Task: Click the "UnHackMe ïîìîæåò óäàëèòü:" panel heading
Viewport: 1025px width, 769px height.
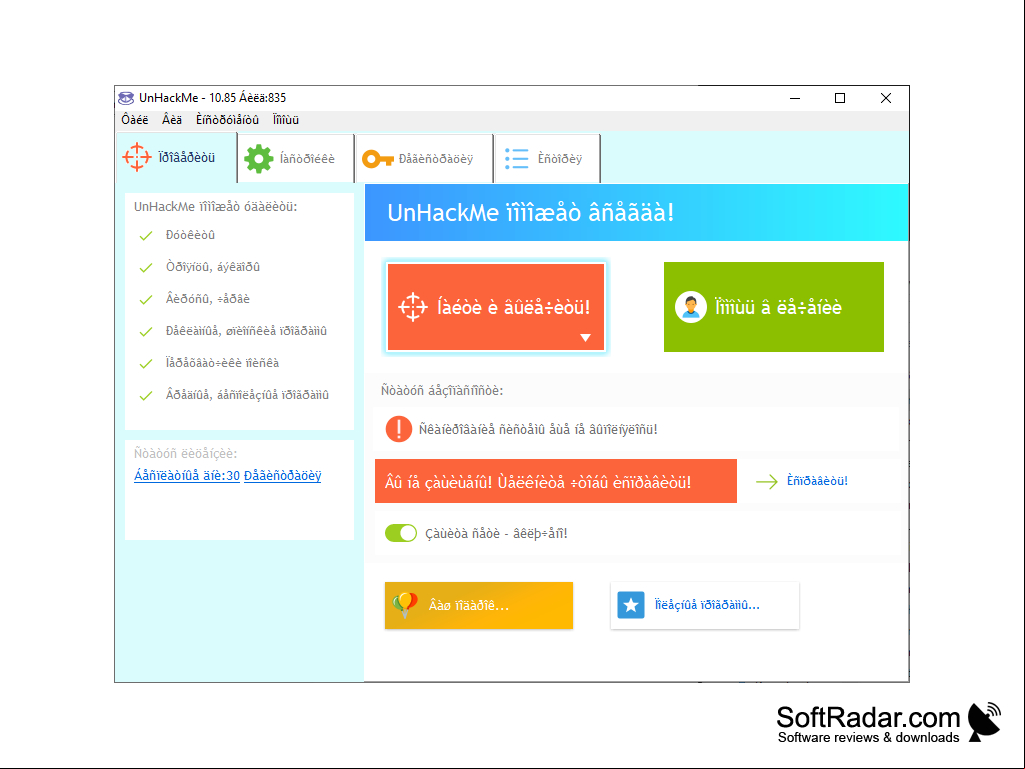Action: [215, 207]
